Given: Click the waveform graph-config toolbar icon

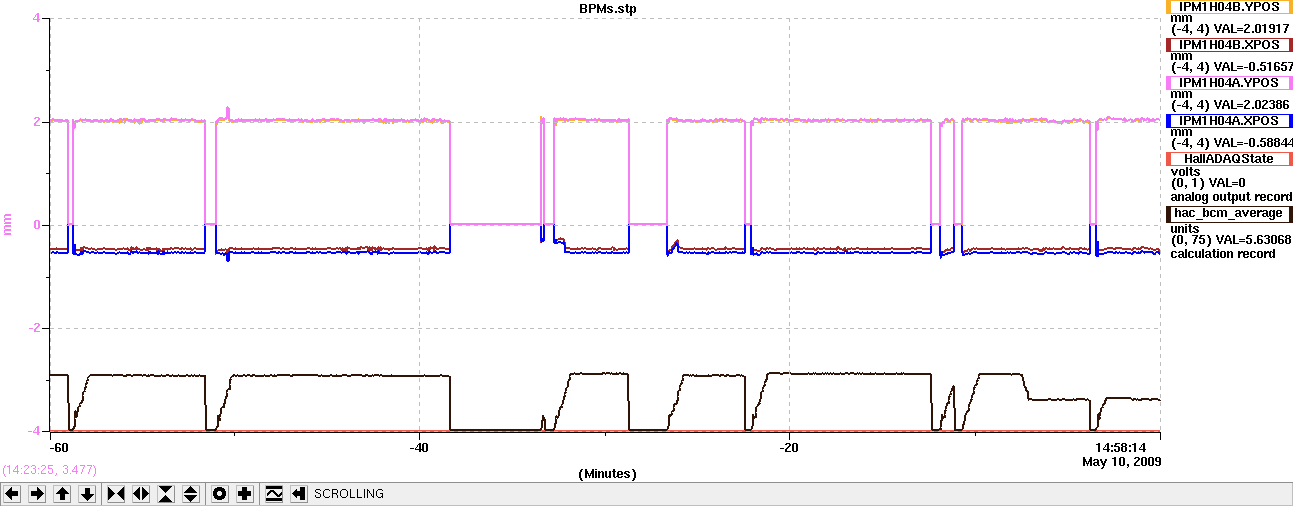Looking at the screenshot, I should (273, 494).
